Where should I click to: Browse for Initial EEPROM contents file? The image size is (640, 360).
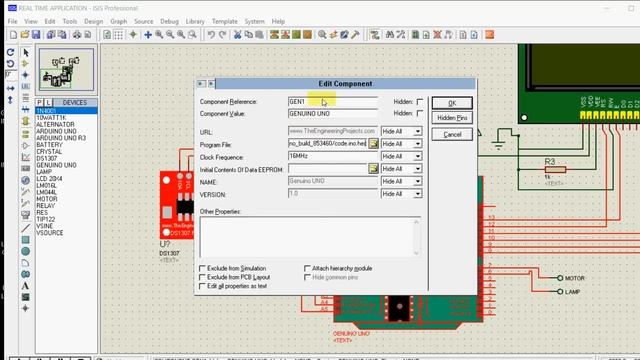coord(373,169)
